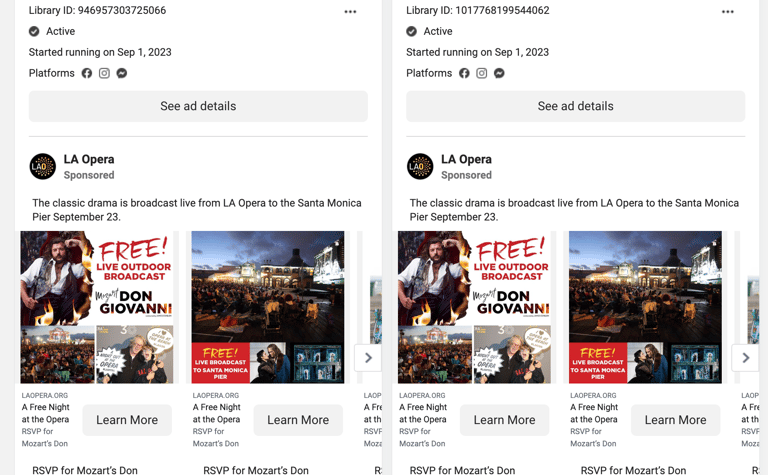Click Facebook platform icon in right ad

[464, 73]
